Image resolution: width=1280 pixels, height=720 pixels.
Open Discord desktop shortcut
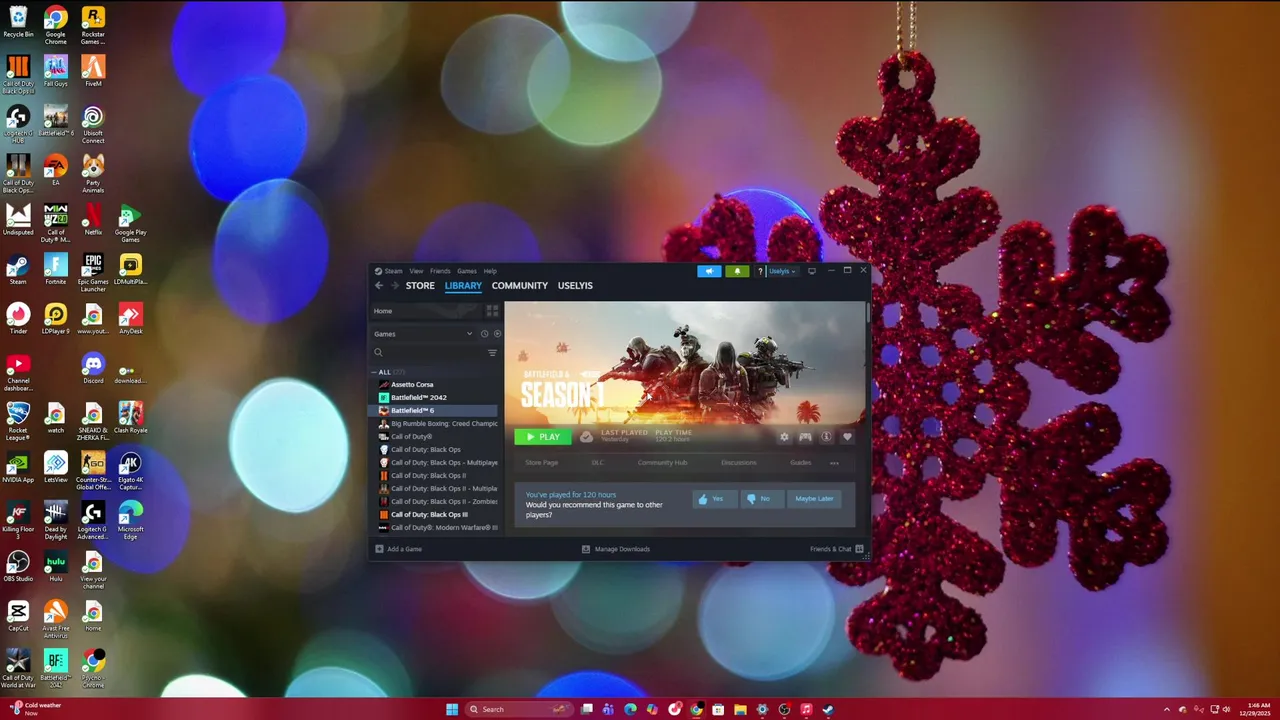[93, 368]
